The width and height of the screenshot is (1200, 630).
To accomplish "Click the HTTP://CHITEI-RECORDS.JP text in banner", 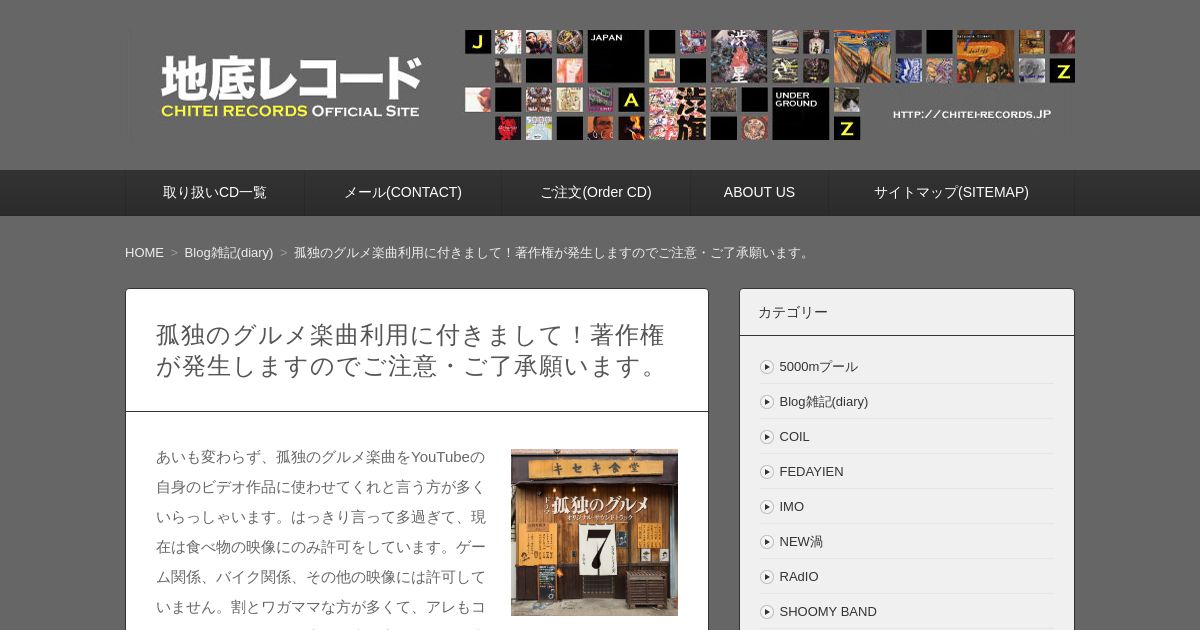I will [x=972, y=114].
